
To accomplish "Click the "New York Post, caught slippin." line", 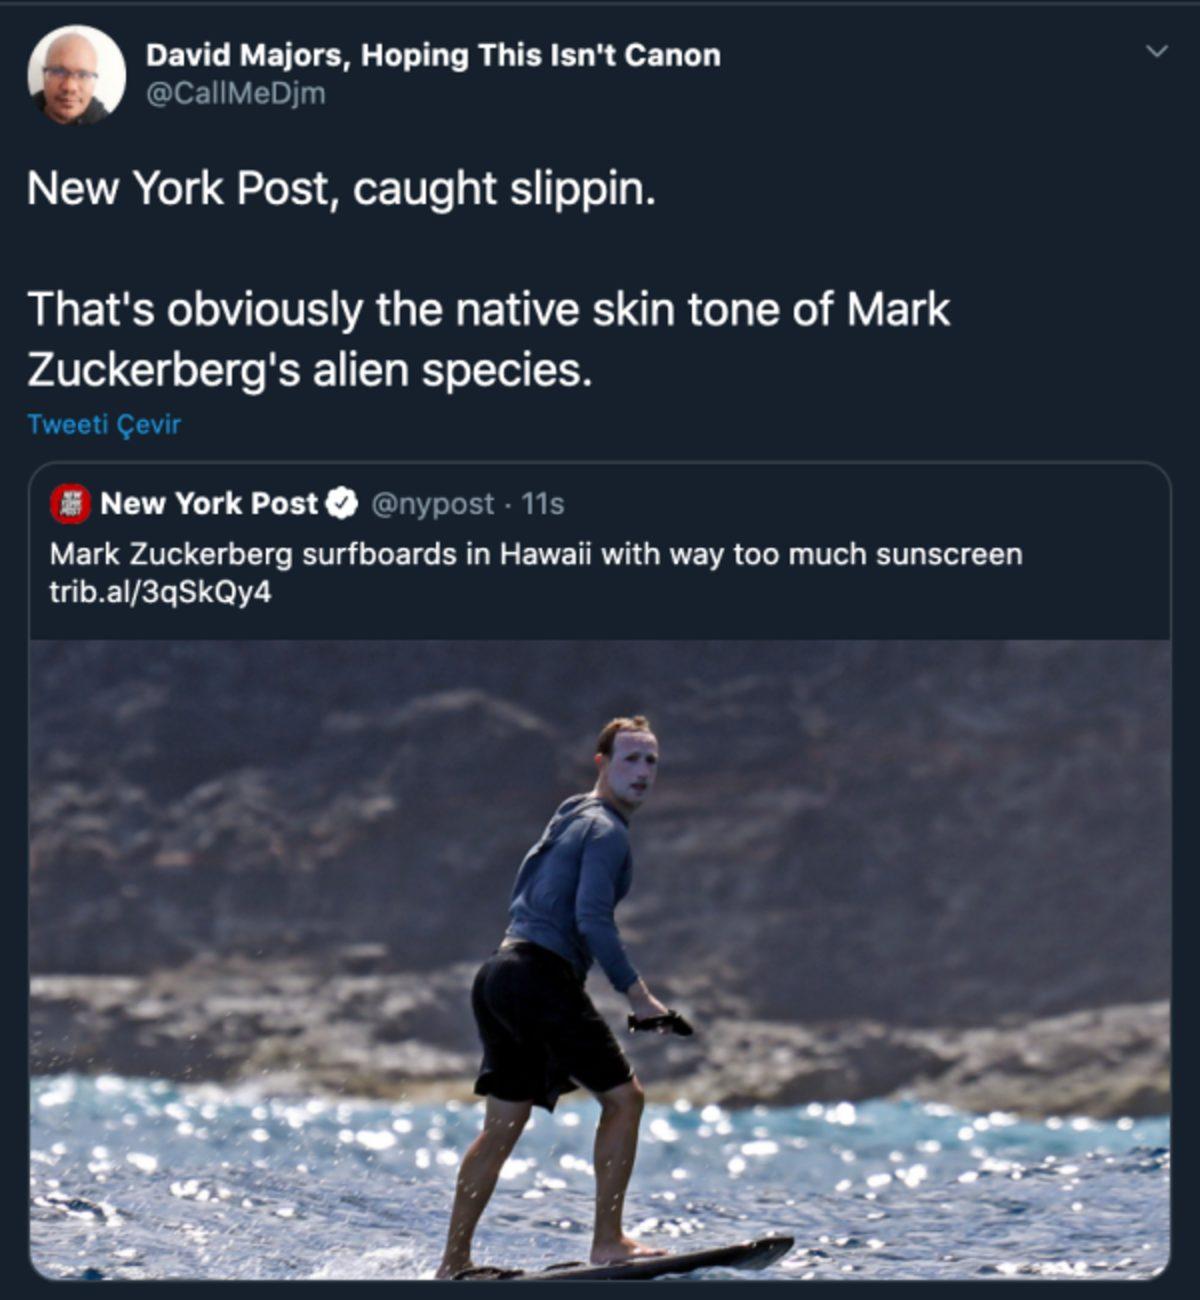I will coord(341,188).
